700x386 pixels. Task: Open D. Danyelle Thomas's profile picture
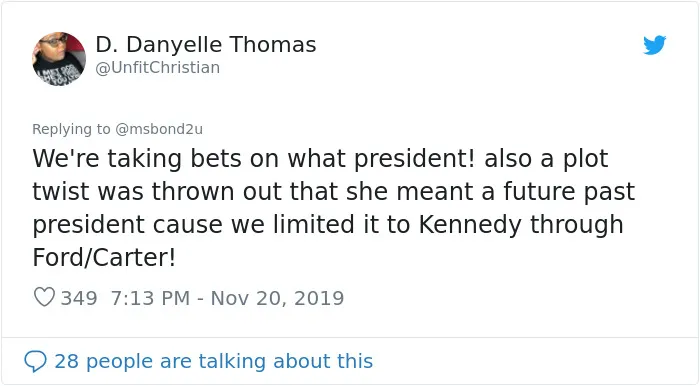click(x=59, y=58)
